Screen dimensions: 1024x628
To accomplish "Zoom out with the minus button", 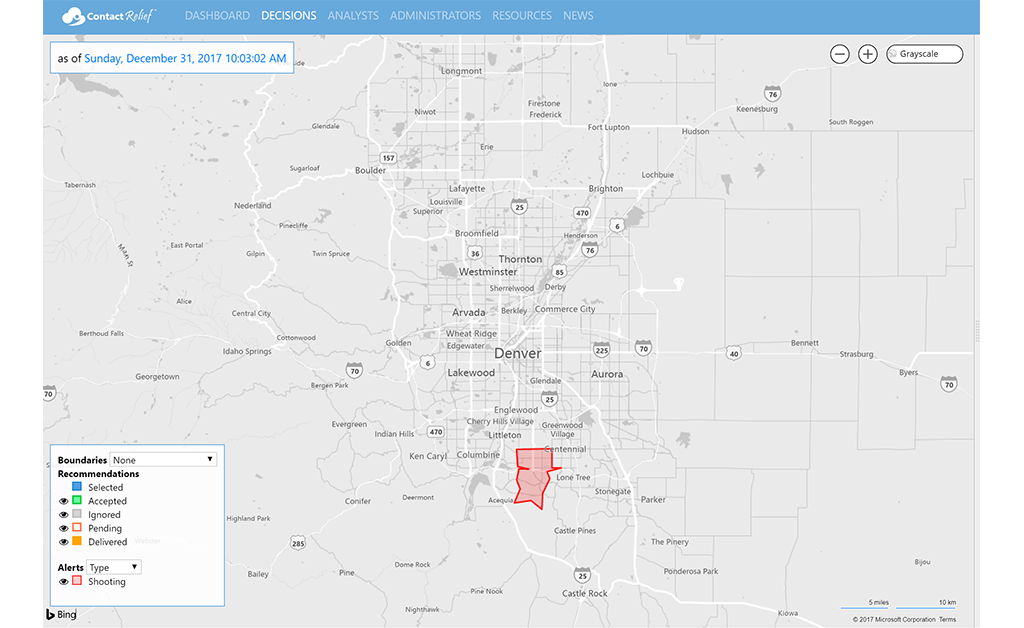I will [839, 54].
